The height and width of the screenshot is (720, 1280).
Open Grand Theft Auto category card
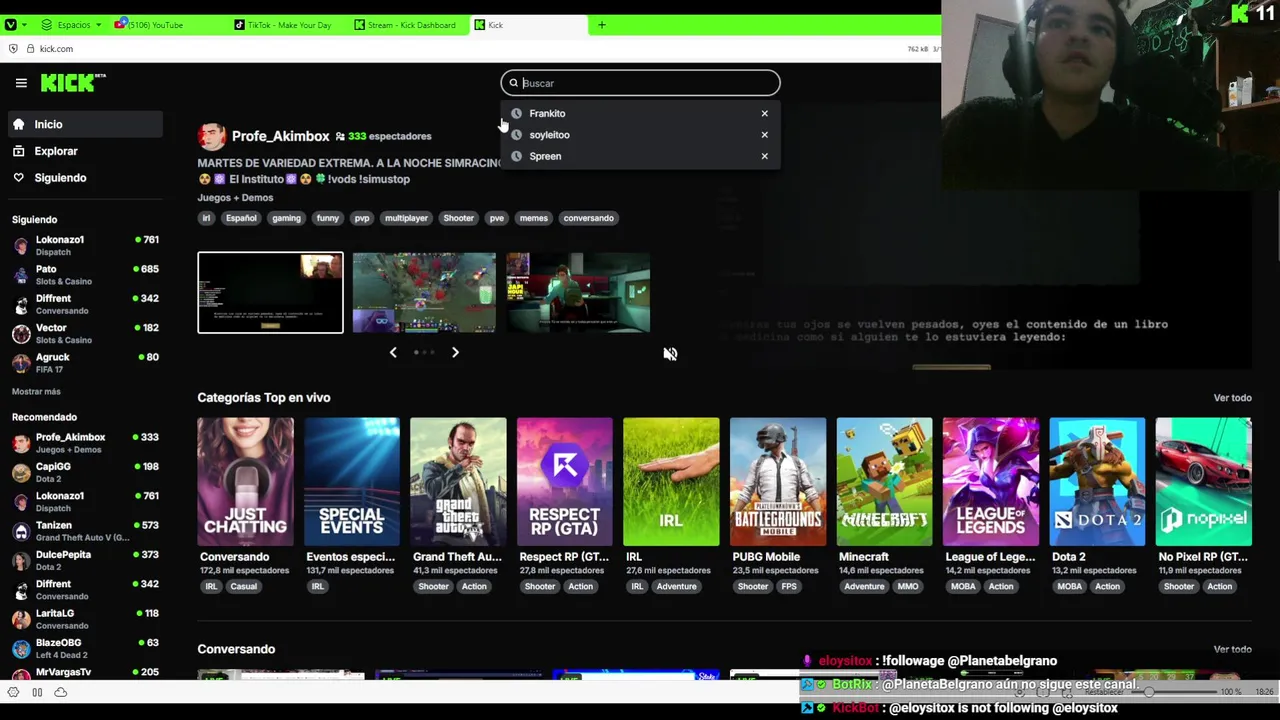[x=458, y=482]
